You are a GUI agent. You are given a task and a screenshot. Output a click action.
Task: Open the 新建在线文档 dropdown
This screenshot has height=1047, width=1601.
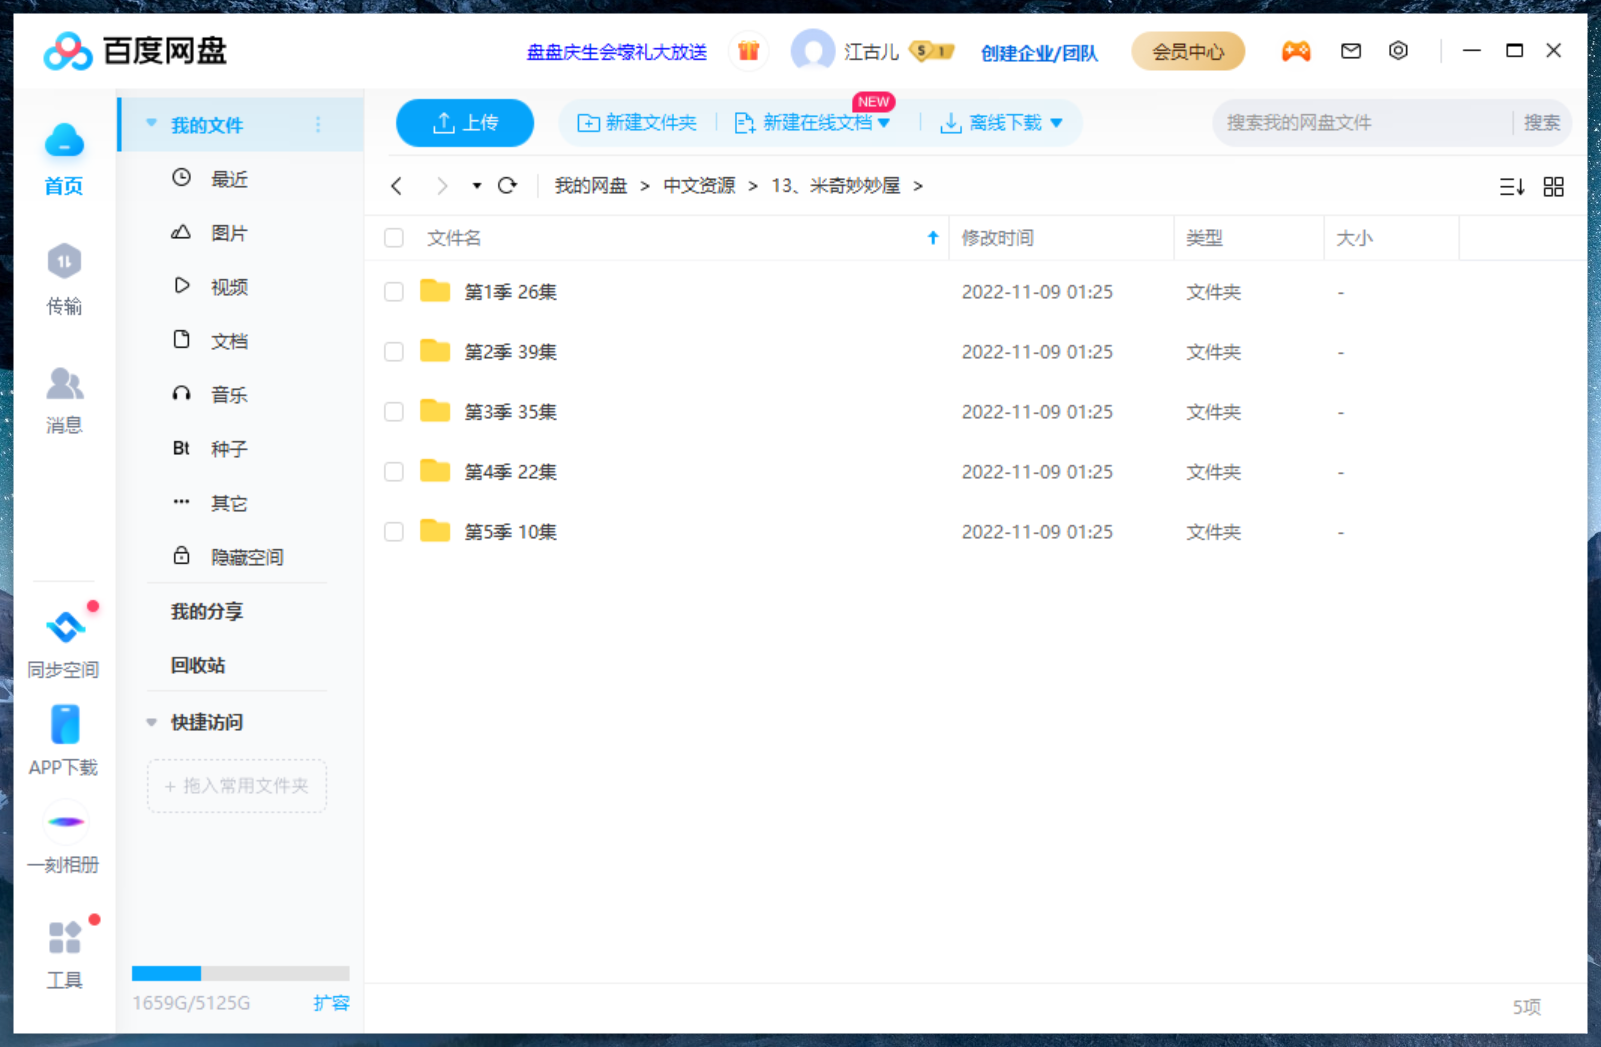885,122
